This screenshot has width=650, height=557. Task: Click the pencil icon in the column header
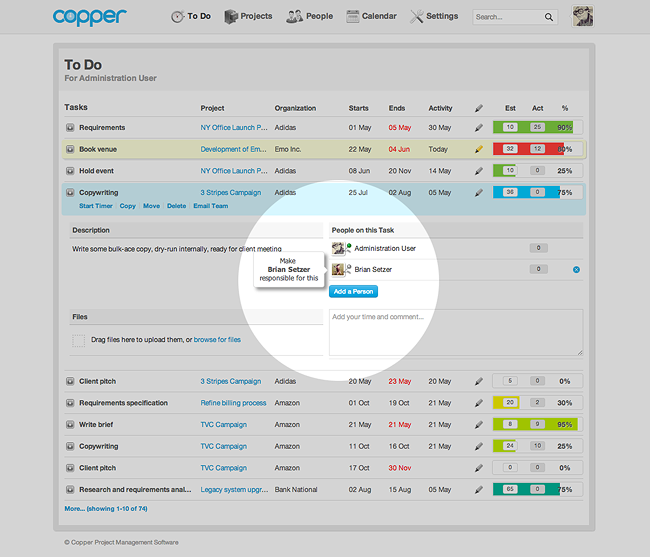(x=479, y=108)
